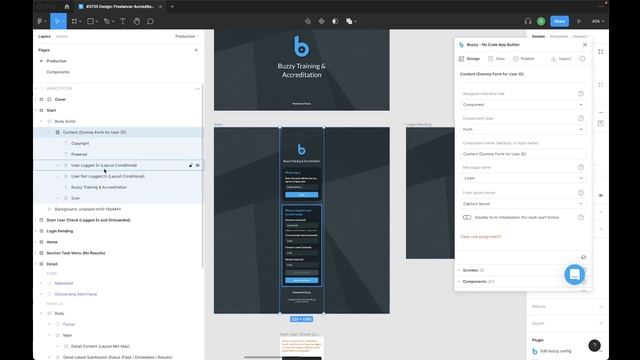
Task: Click the headphones audio icon
Action: pos(528,21)
